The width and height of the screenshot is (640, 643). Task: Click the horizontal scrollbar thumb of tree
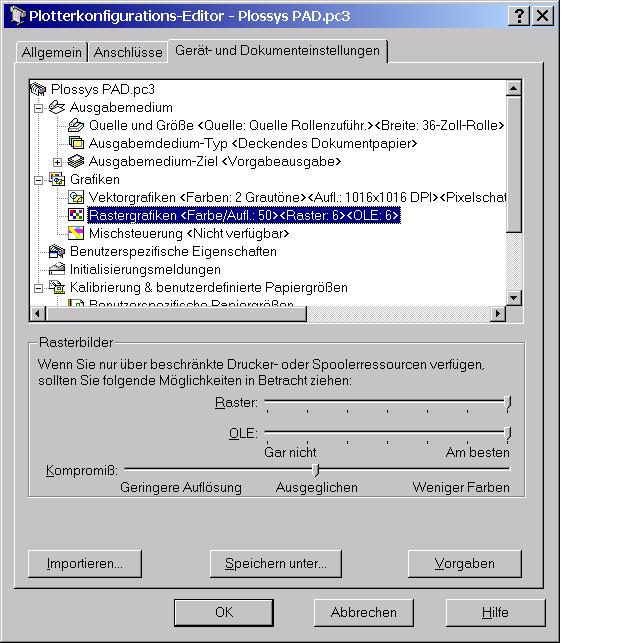click(176, 314)
